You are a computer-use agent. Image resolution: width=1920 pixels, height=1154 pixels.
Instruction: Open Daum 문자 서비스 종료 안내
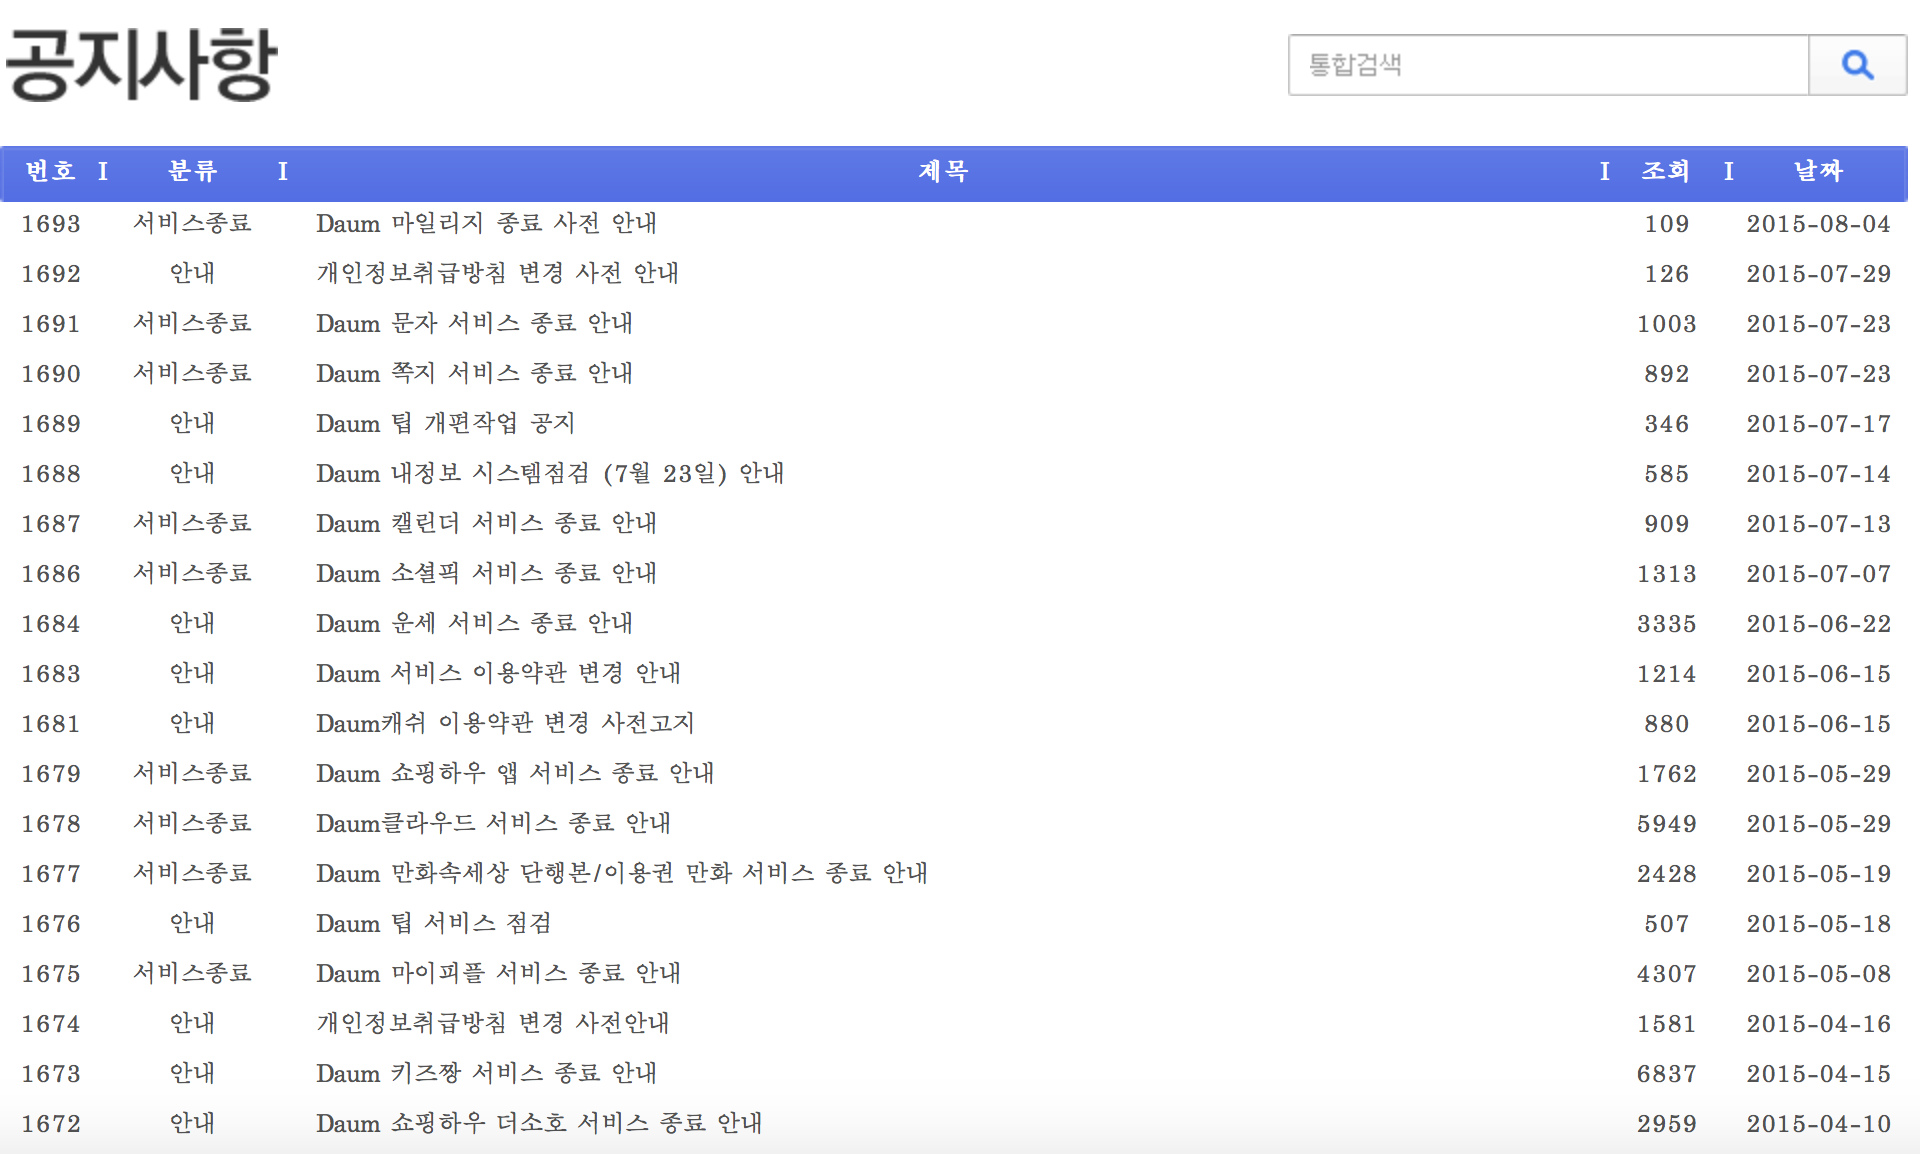(474, 324)
